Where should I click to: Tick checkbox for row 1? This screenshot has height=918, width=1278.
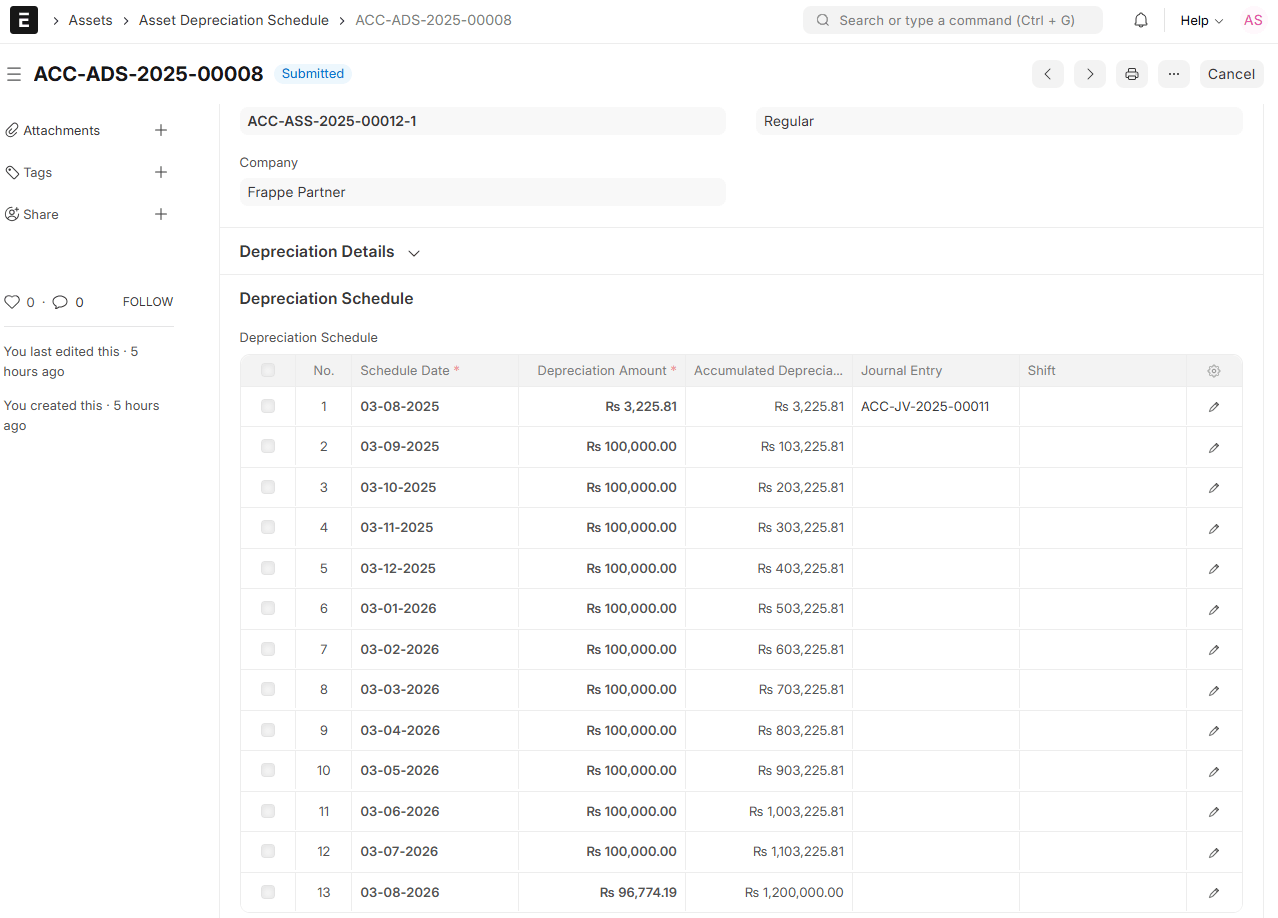(x=268, y=406)
